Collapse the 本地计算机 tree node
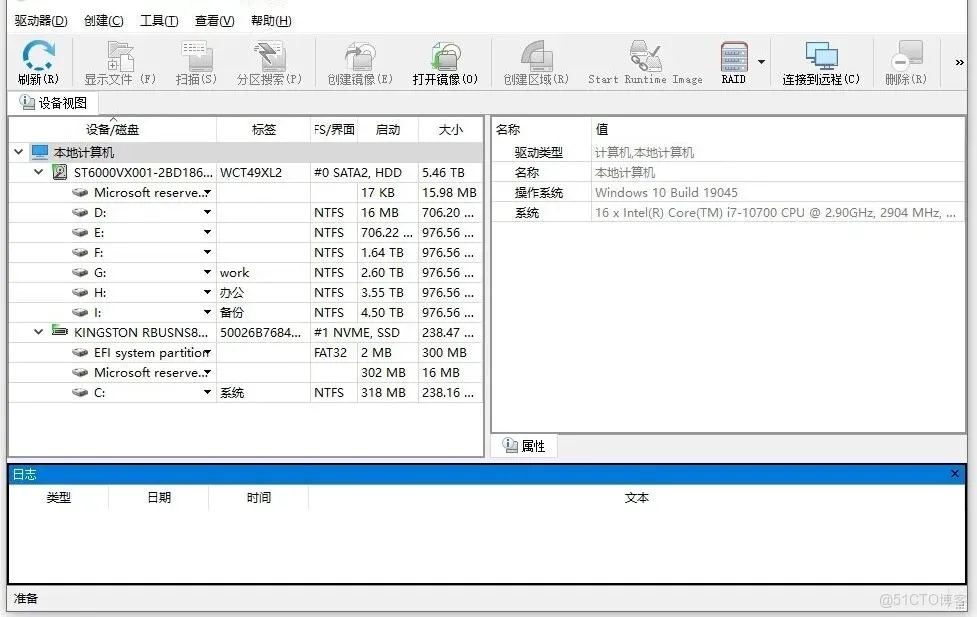Image resolution: width=977 pixels, height=617 pixels. pos(18,152)
